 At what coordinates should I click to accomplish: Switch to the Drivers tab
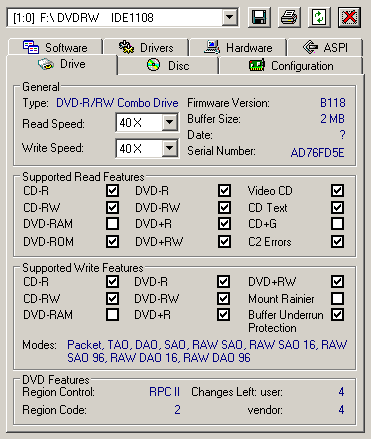[146, 47]
